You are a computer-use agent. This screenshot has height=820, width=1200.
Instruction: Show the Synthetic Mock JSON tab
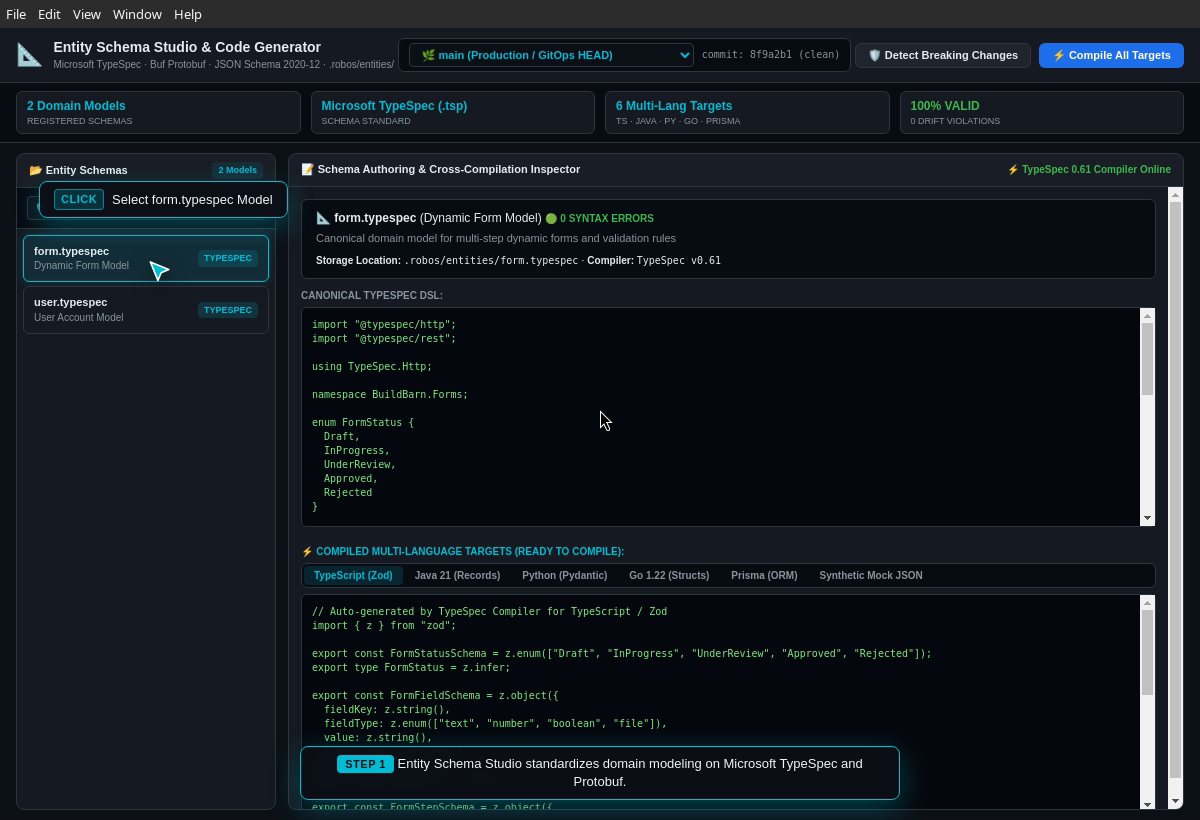point(871,575)
